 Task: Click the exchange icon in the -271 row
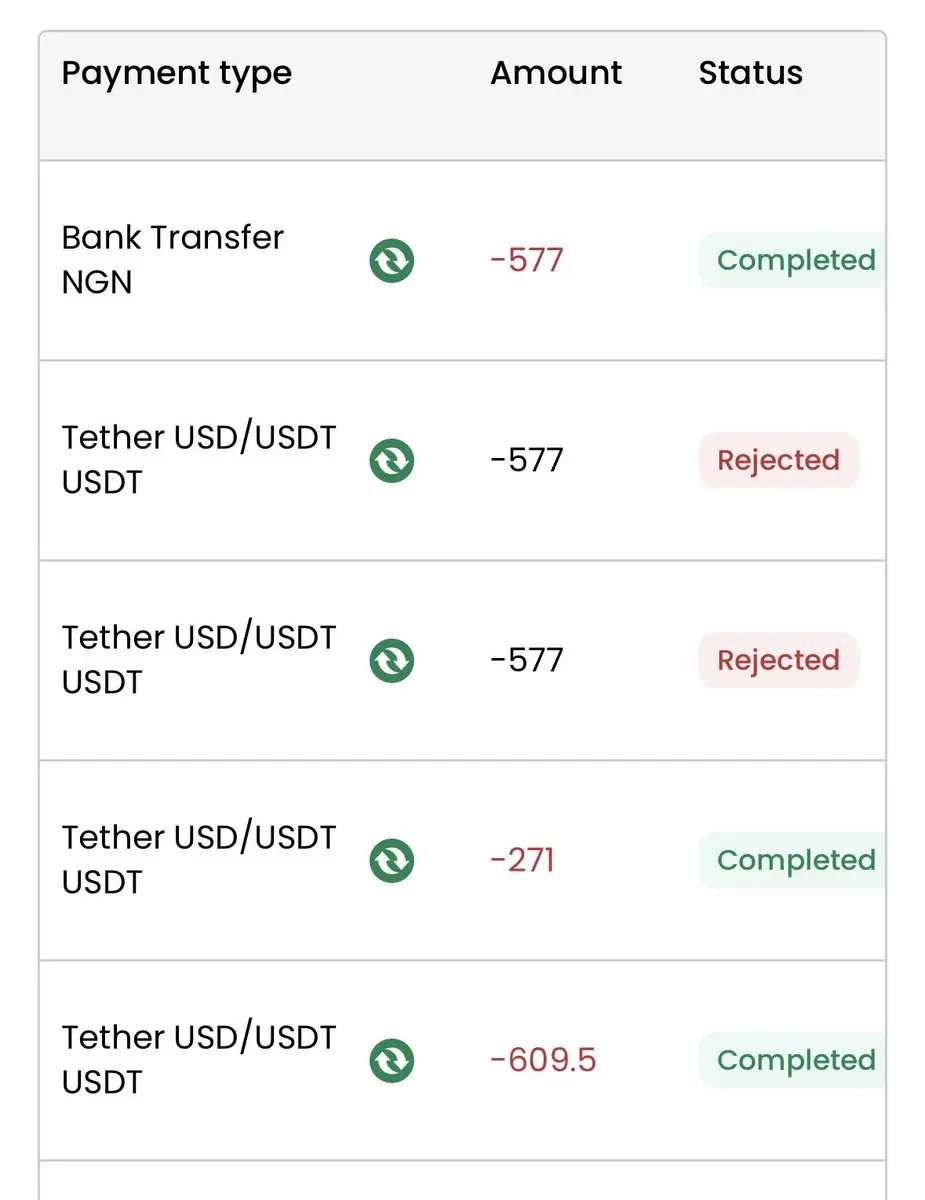point(392,861)
